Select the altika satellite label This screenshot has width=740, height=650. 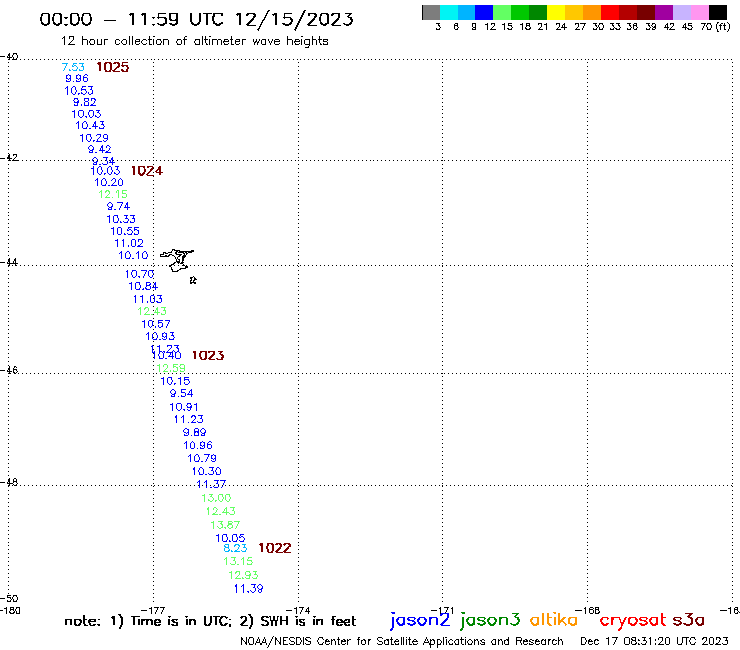tap(554, 620)
